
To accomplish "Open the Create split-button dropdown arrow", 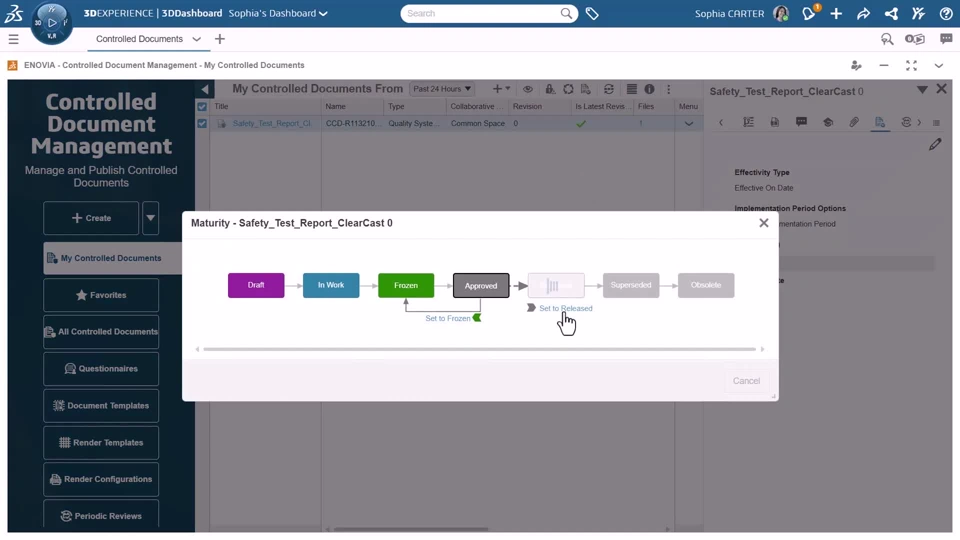I will pos(151,218).
